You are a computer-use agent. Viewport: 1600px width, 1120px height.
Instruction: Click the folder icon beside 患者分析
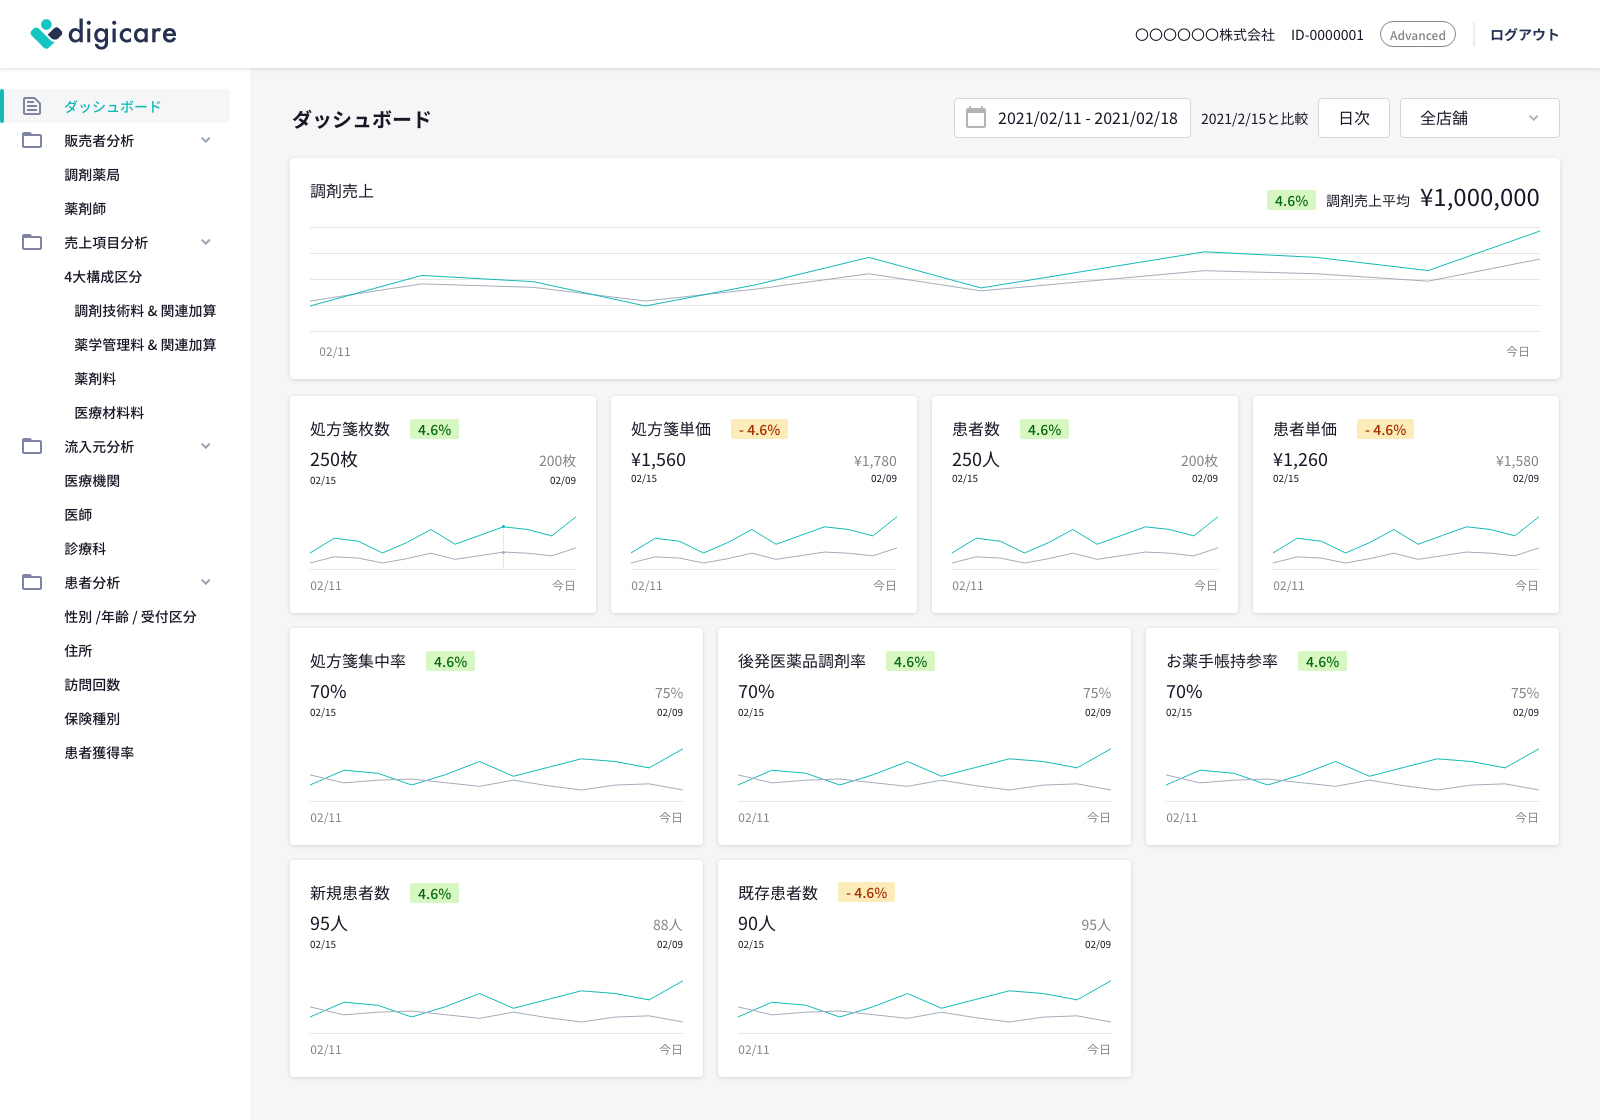click(32, 582)
